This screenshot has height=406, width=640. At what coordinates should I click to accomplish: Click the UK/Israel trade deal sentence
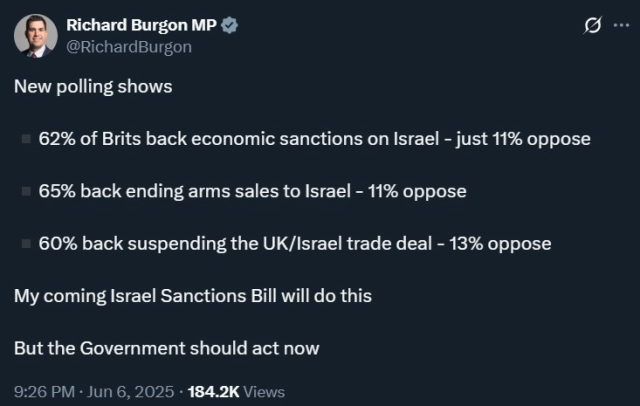tap(295, 244)
